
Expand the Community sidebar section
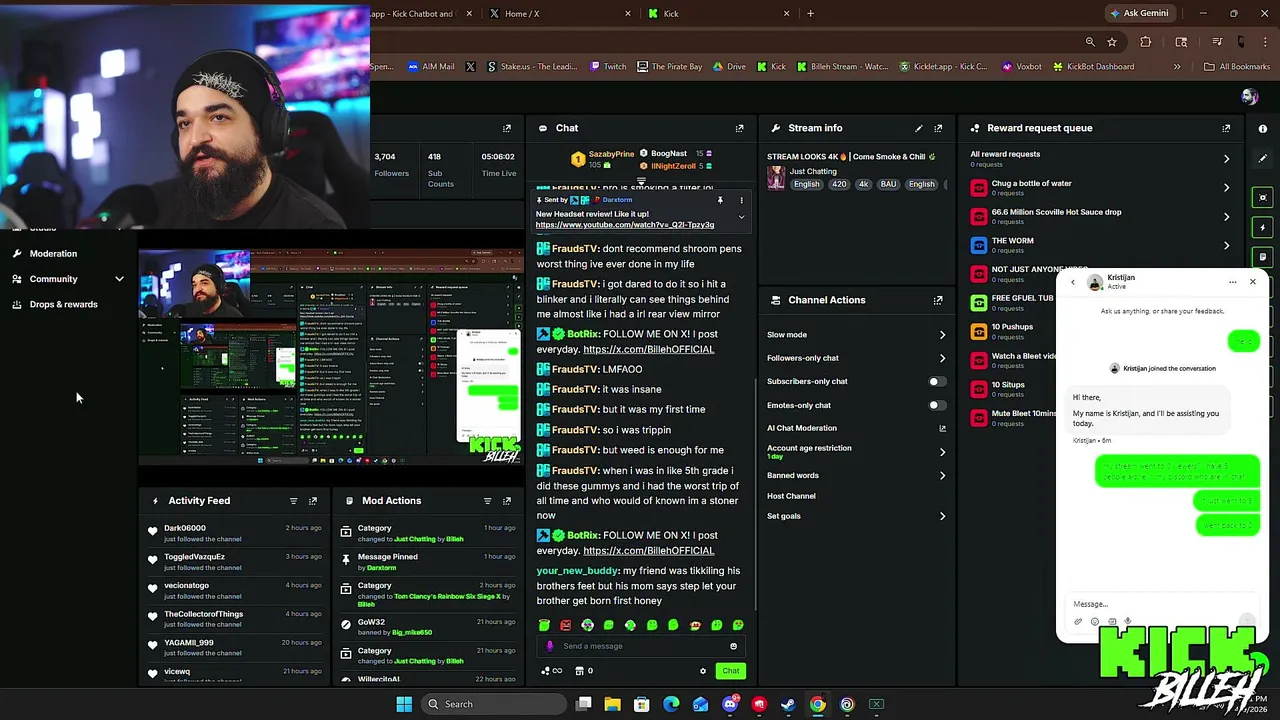coord(119,279)
